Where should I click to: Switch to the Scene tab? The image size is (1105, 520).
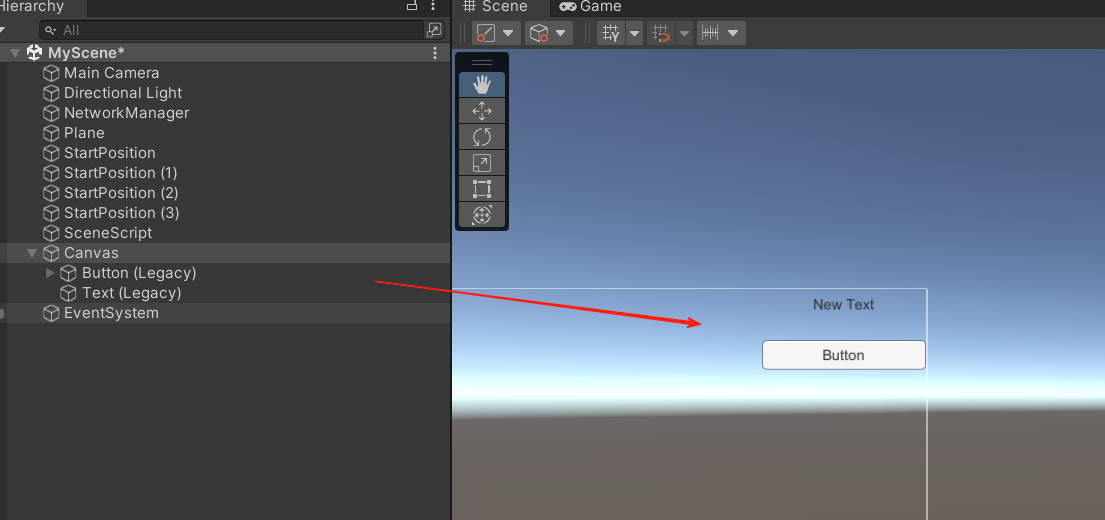tap(495, 7)
